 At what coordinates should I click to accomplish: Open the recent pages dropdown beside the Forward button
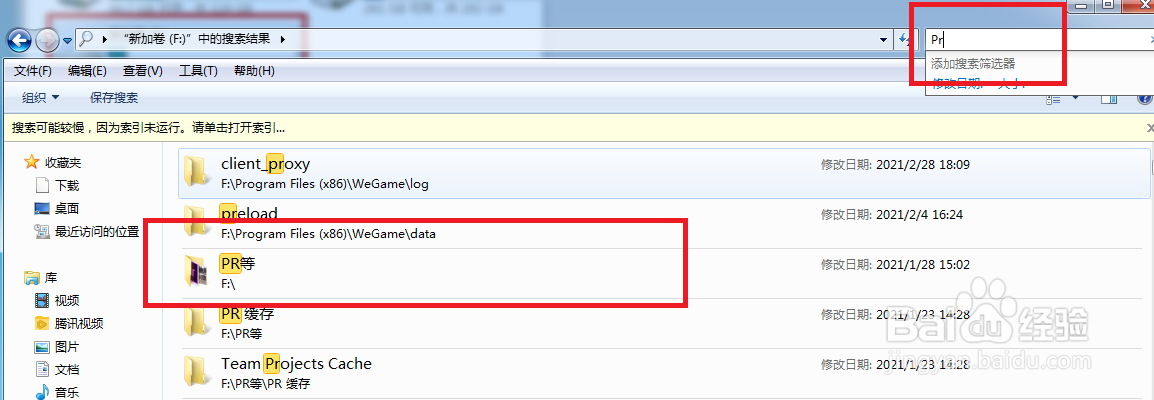point(68,40)
